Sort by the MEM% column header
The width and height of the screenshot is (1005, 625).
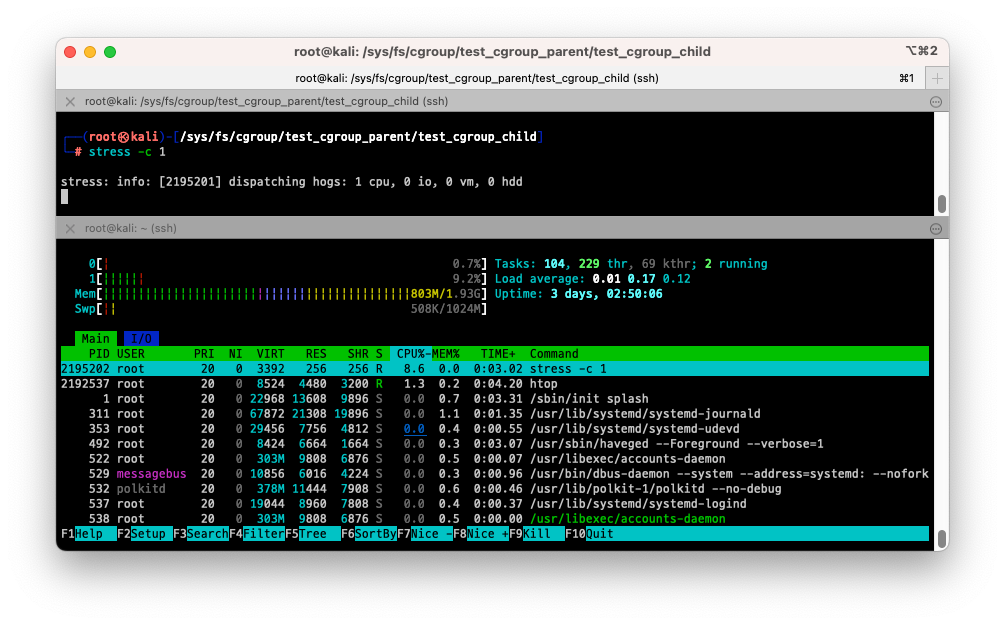(x=445, y=354)
